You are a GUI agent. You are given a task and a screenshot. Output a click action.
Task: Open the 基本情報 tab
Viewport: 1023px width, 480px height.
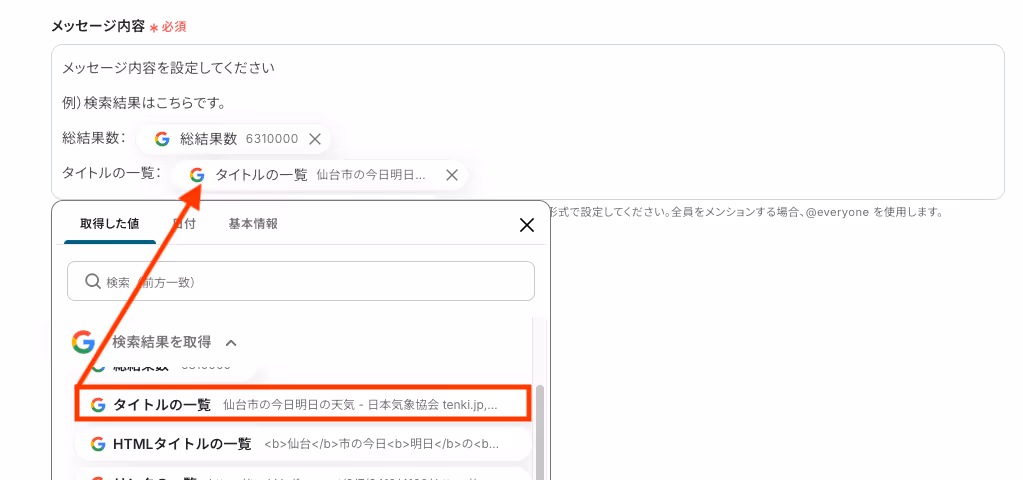click(x=253, y=224)
